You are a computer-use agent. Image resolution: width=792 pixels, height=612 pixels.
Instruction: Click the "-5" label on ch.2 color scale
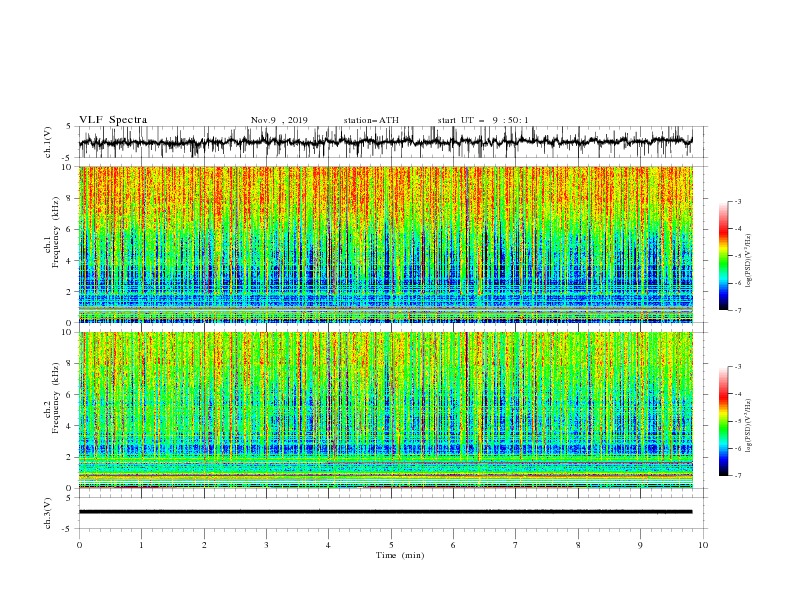[x=738, y=421]
